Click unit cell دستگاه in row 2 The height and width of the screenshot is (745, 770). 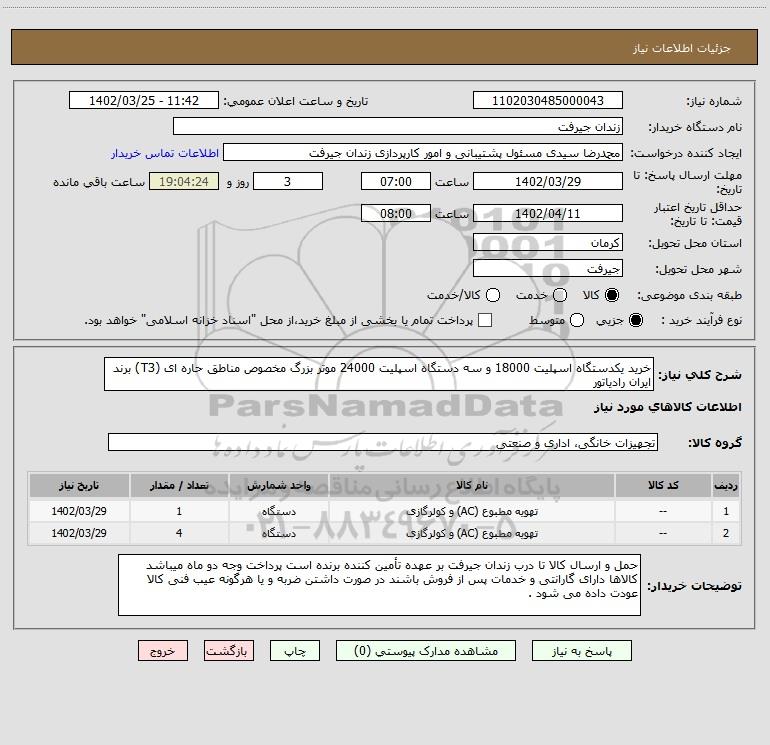278,533
